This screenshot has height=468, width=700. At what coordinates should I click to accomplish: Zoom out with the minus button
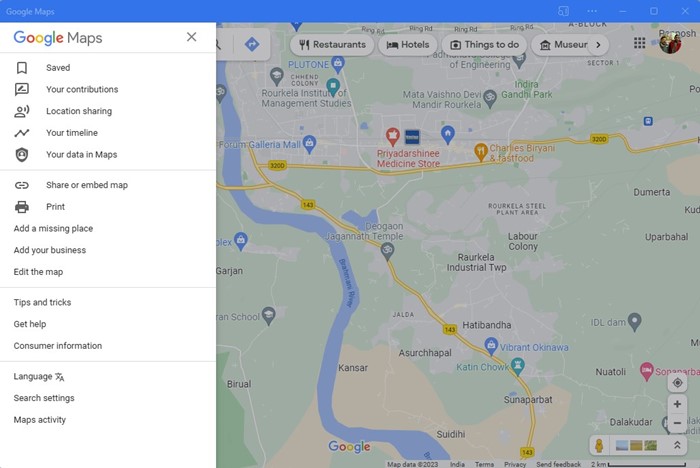677,422
